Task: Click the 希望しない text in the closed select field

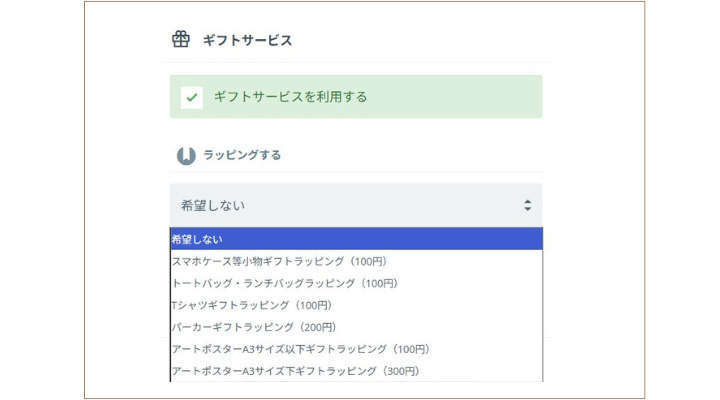Action: [x=213, y=205]
